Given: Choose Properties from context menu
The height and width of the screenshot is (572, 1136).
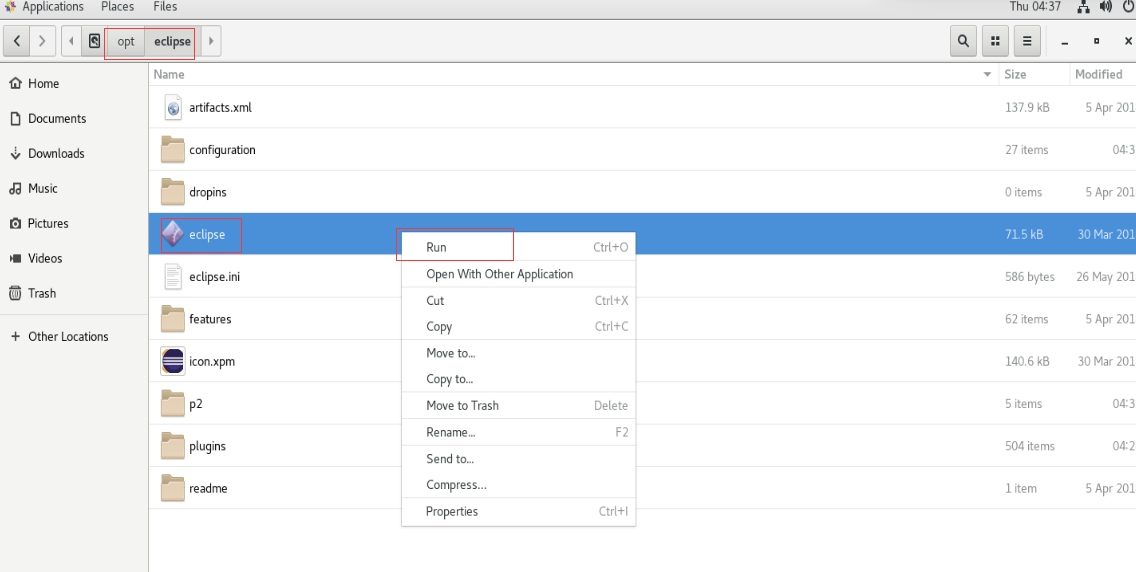Looking at the screenshot, I should (x=519, y=511).
